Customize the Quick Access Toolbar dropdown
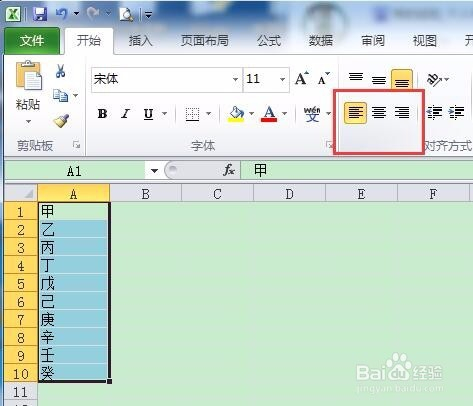This screenshot has height=406, width=473. 148,14
